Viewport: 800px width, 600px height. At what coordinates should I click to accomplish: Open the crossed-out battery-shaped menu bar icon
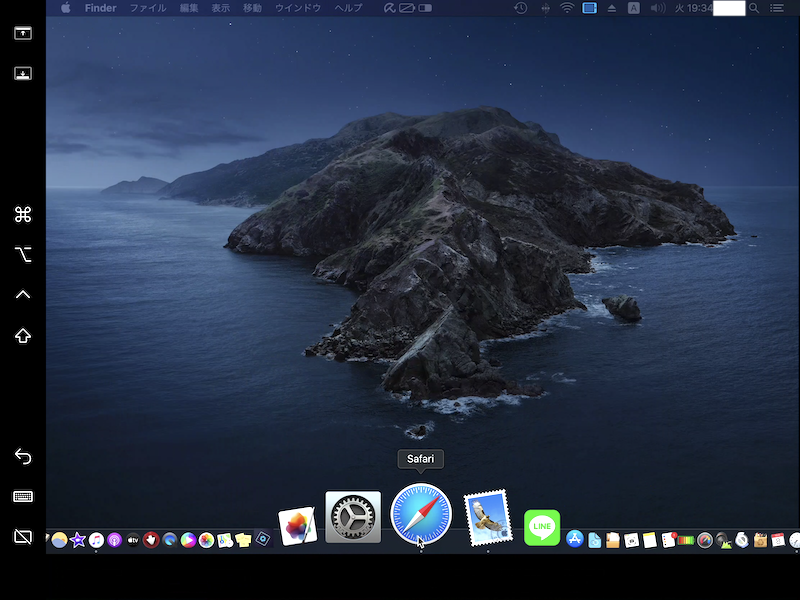click(407, 8)
